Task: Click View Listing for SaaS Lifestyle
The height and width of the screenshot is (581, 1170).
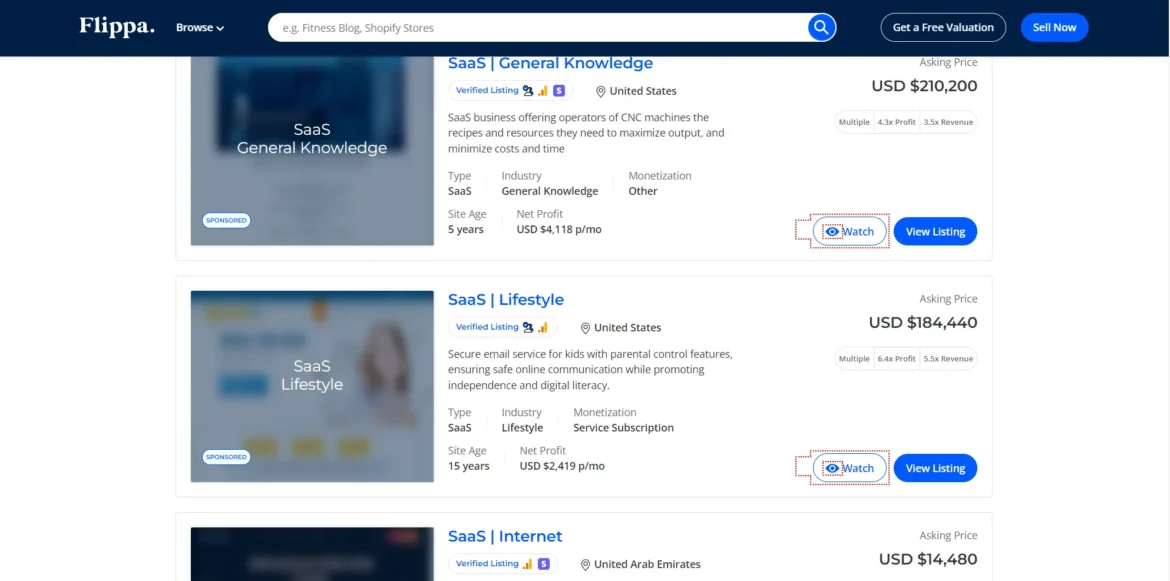Action: pyautogui.click(x=935, y=468)
